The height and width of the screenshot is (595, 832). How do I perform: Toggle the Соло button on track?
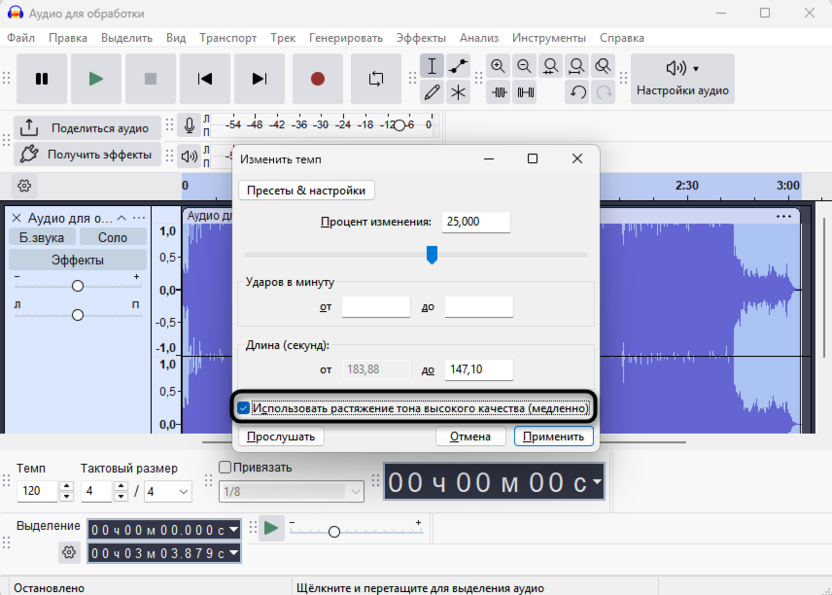(112, 237)
